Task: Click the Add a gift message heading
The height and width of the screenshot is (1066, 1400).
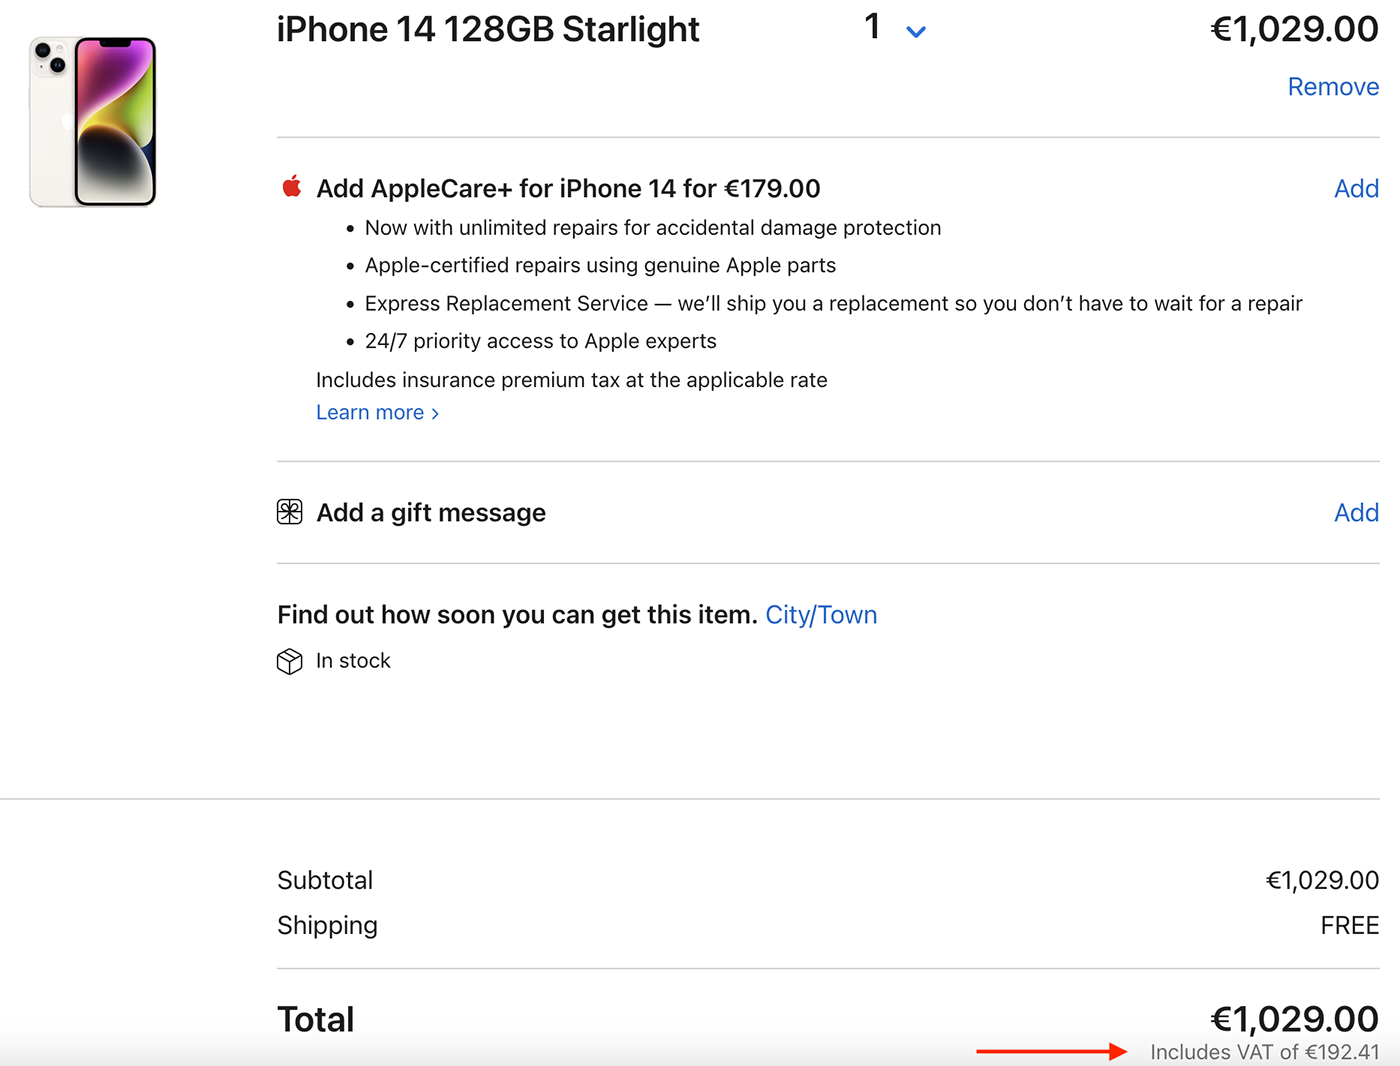Action: tap(431, 512)
